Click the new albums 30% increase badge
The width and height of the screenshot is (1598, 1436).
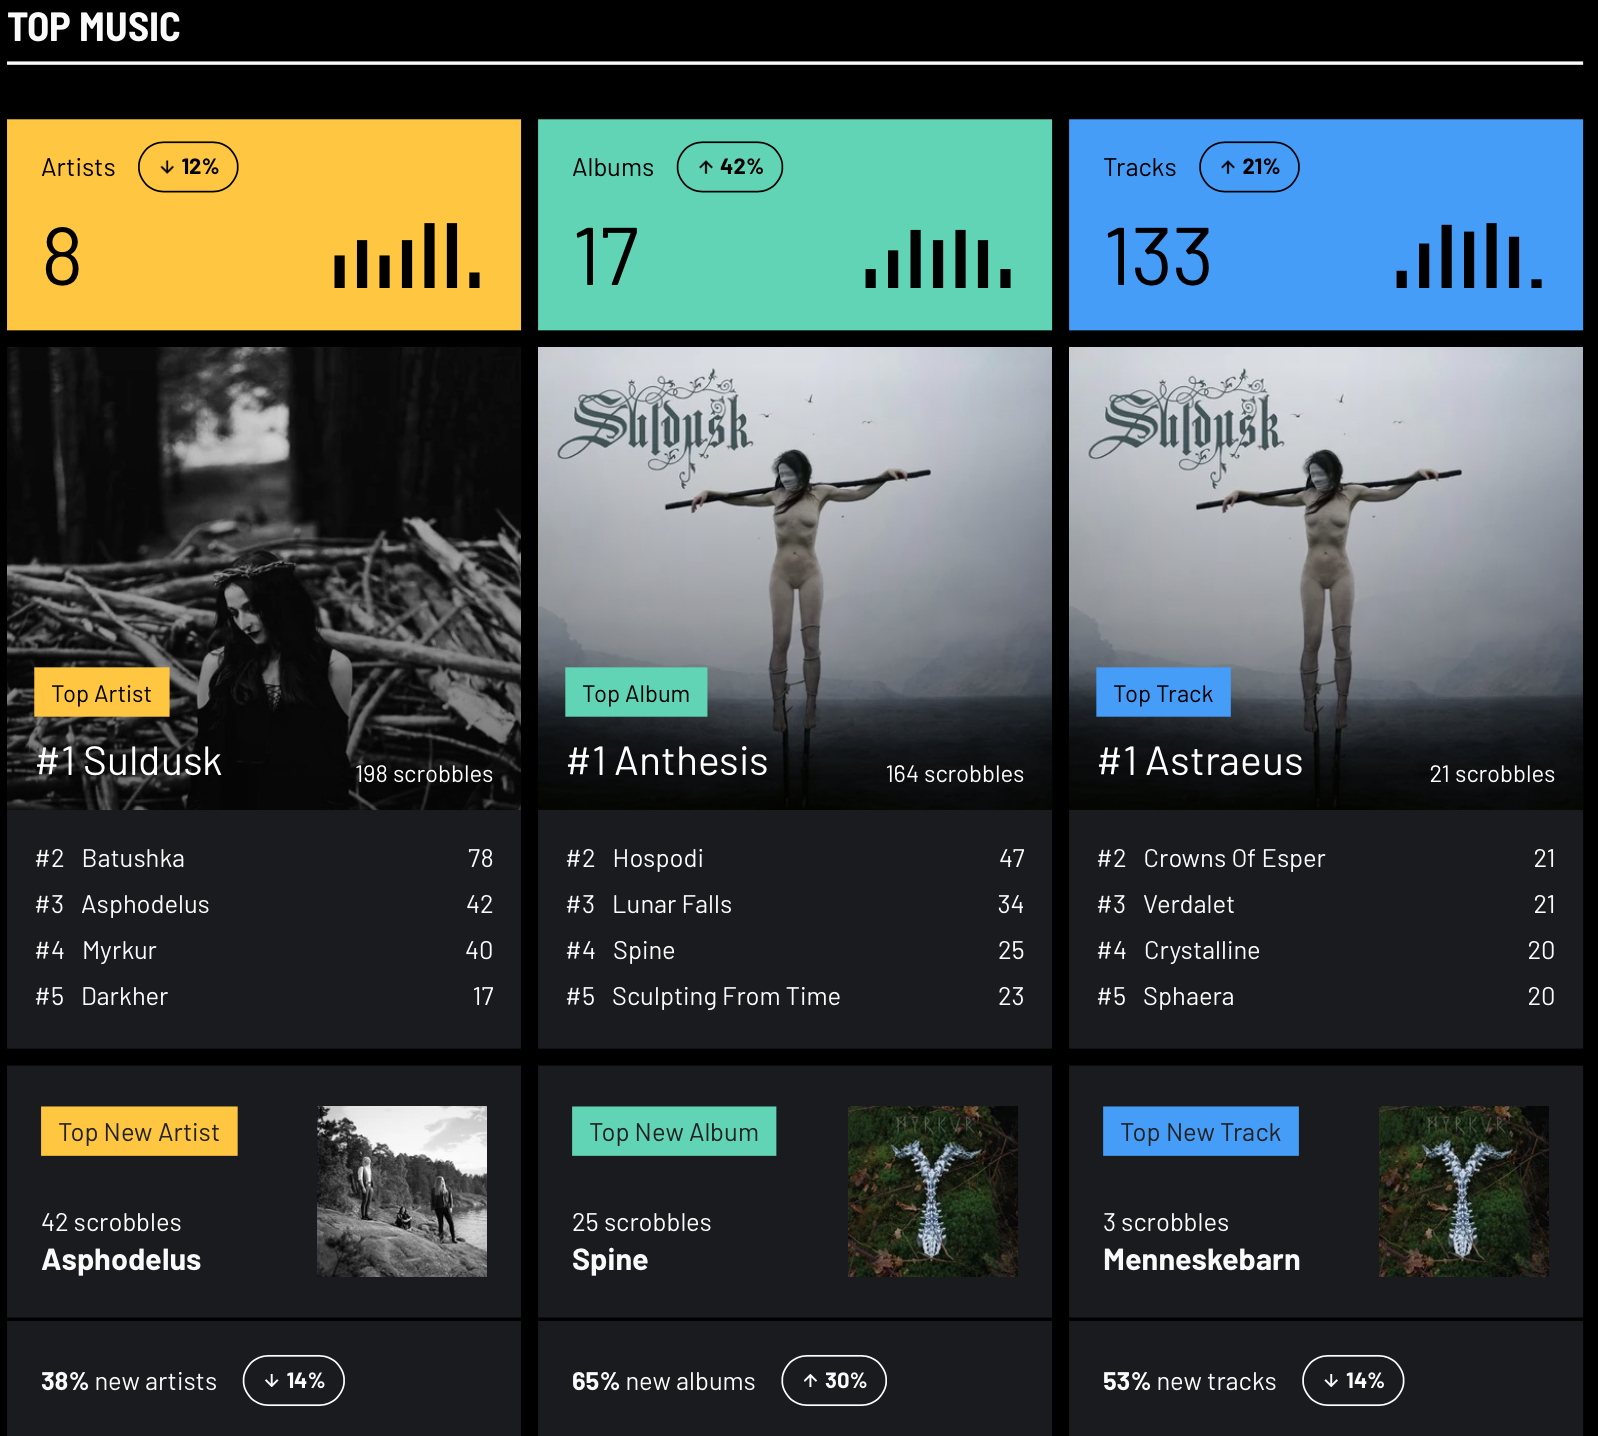[833, 1381]
